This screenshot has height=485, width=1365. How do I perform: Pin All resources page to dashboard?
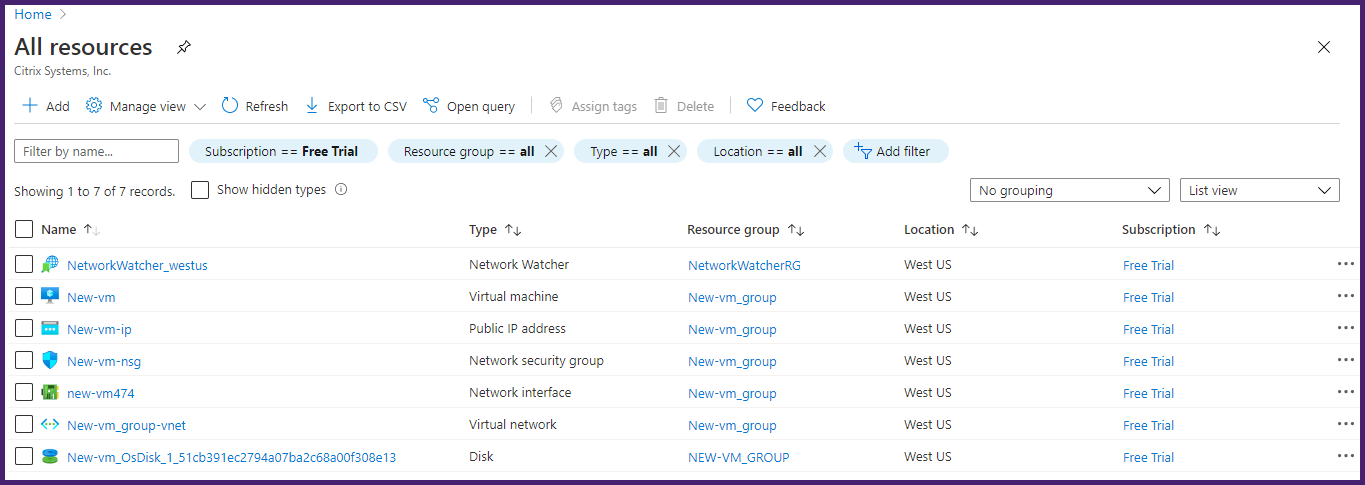pos(184,47)
